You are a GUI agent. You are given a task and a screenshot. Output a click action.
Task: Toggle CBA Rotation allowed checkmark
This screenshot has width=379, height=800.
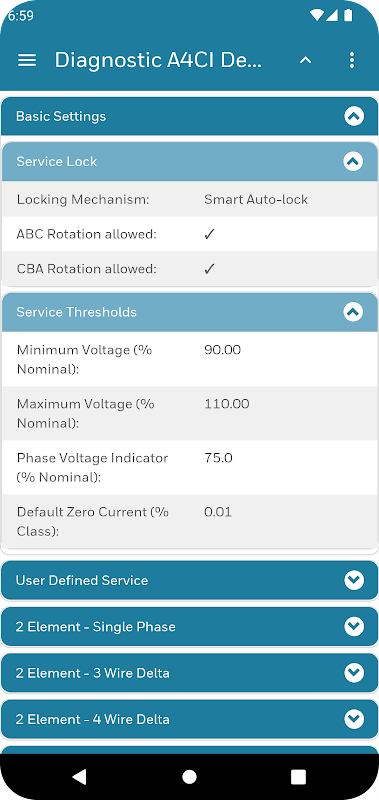click(210, 269)
